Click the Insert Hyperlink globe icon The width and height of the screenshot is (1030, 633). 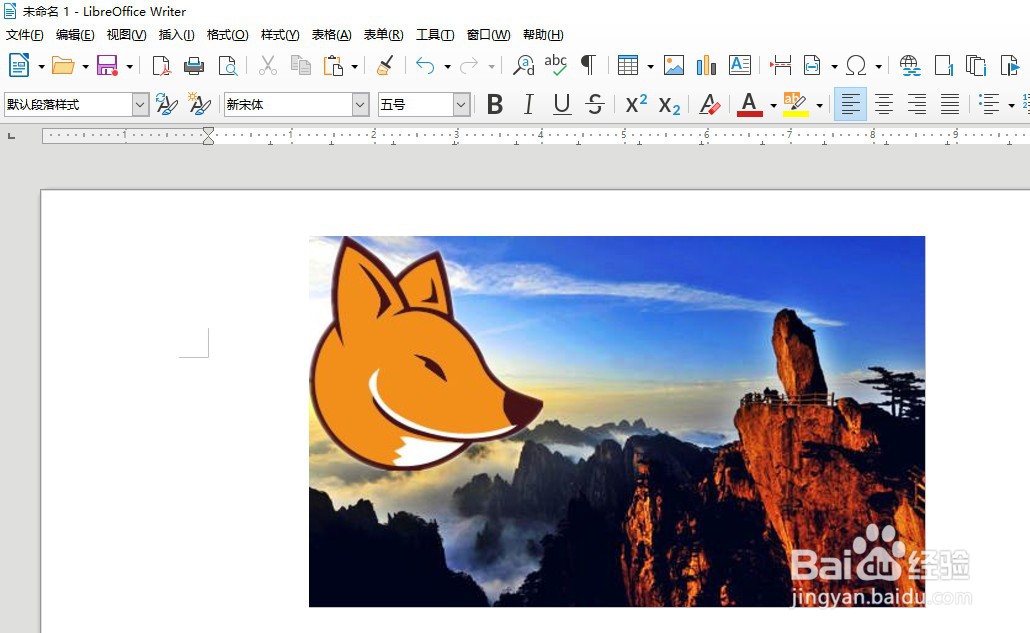pos(910,66)
